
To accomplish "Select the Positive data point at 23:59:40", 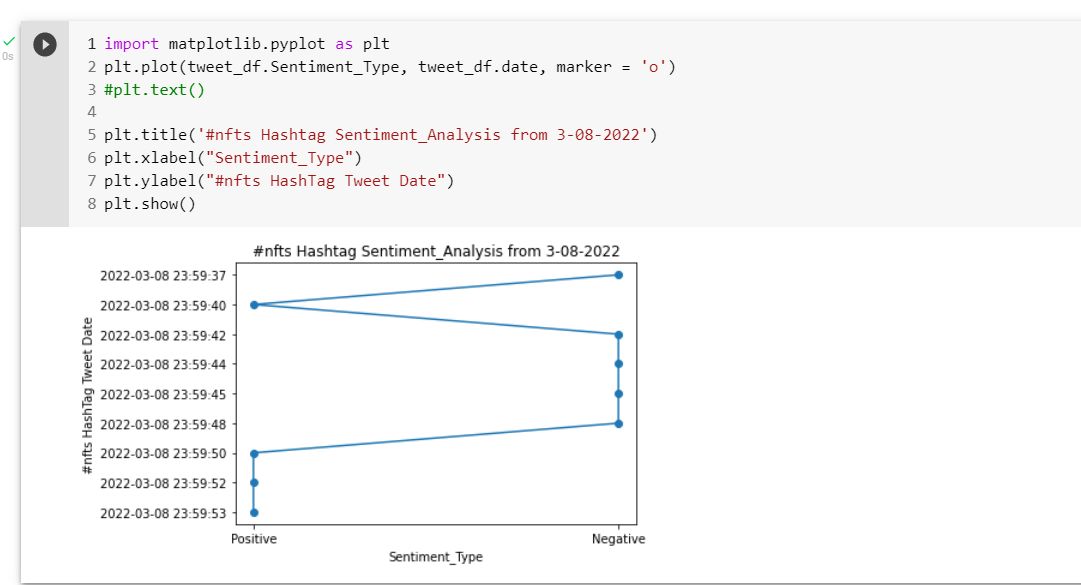I will pos(254,305).
